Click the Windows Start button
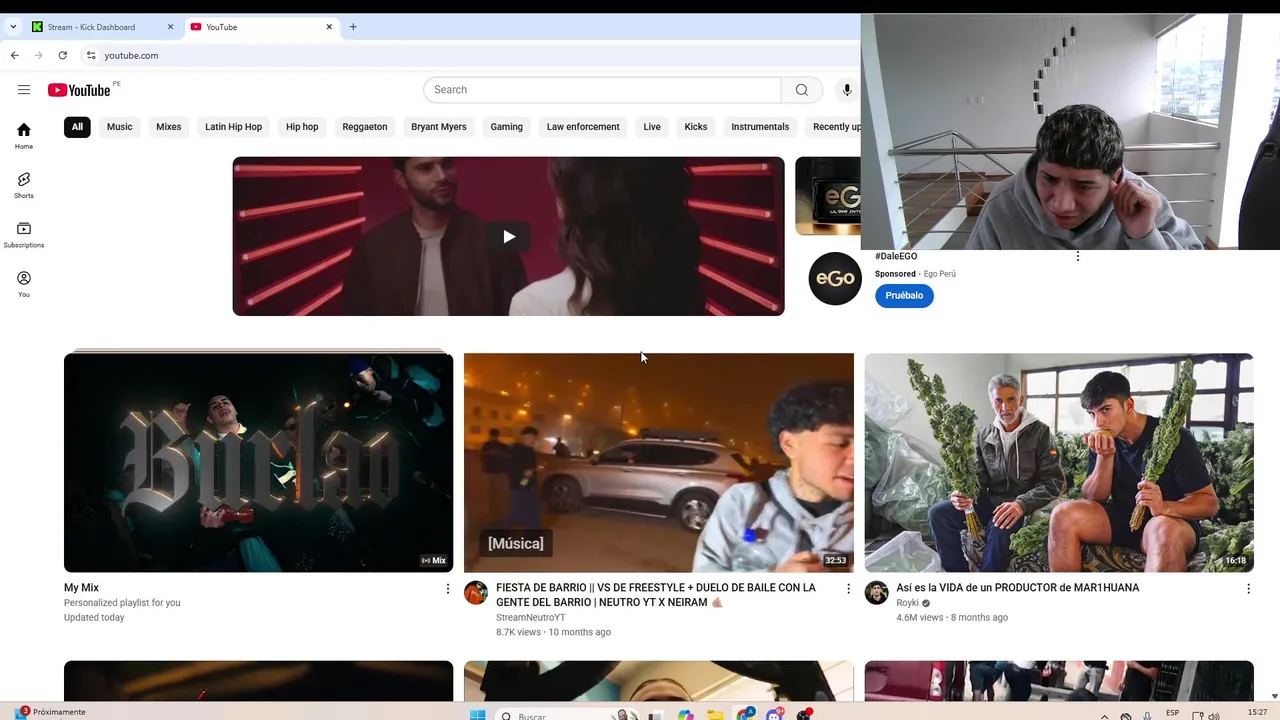 coord(477,714)
